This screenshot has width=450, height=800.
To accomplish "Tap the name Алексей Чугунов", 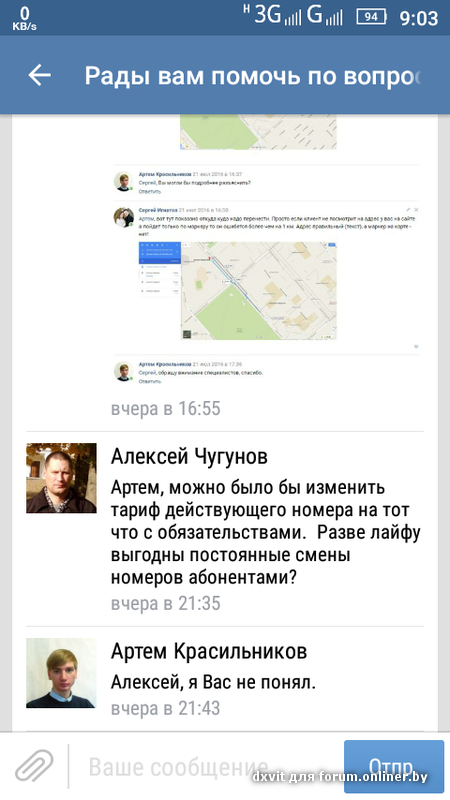I will click(189, 457).
